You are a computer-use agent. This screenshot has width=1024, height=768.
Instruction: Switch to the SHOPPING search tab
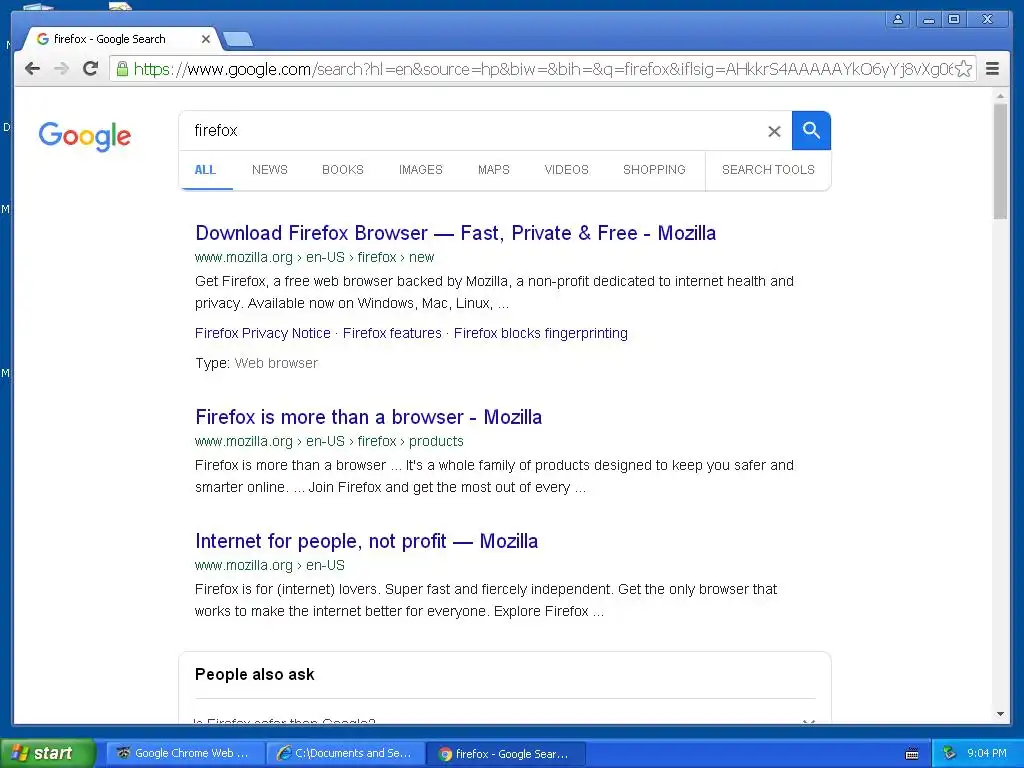[x=654, y=170]
